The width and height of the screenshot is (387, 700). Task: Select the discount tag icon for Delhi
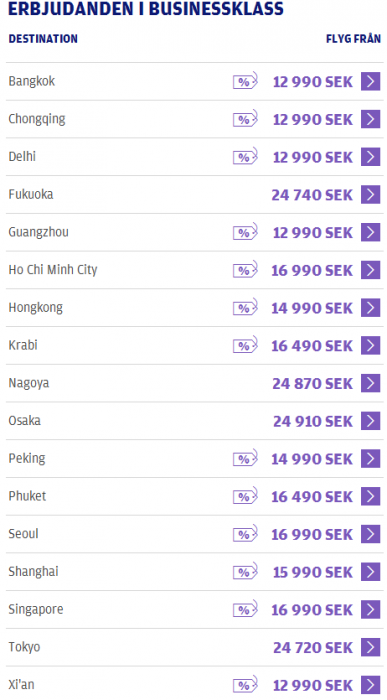point(245,157)
